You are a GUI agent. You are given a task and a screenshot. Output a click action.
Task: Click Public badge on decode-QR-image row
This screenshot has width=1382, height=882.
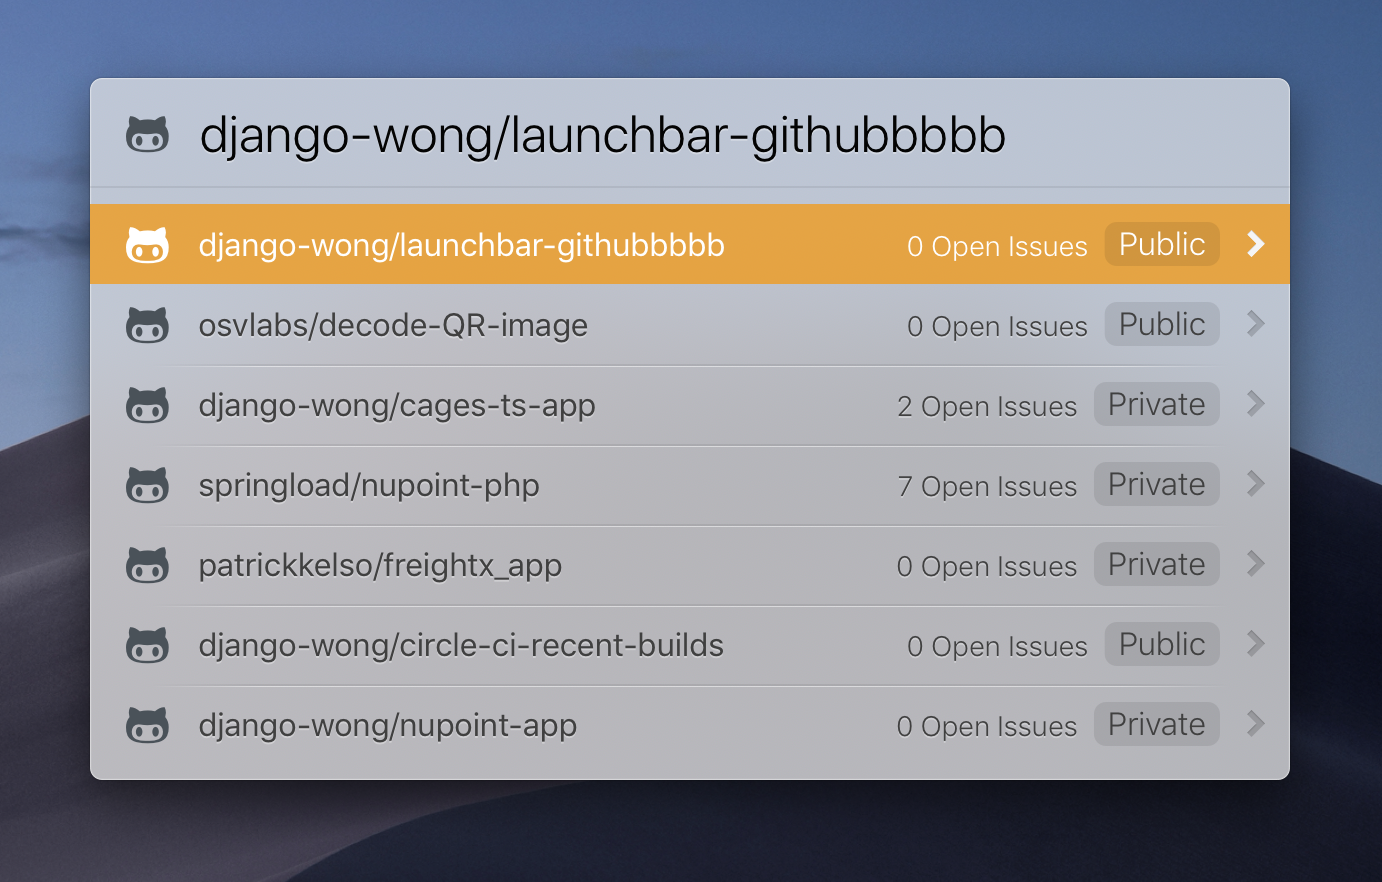pyautogui.click(x=1162, y=324)
